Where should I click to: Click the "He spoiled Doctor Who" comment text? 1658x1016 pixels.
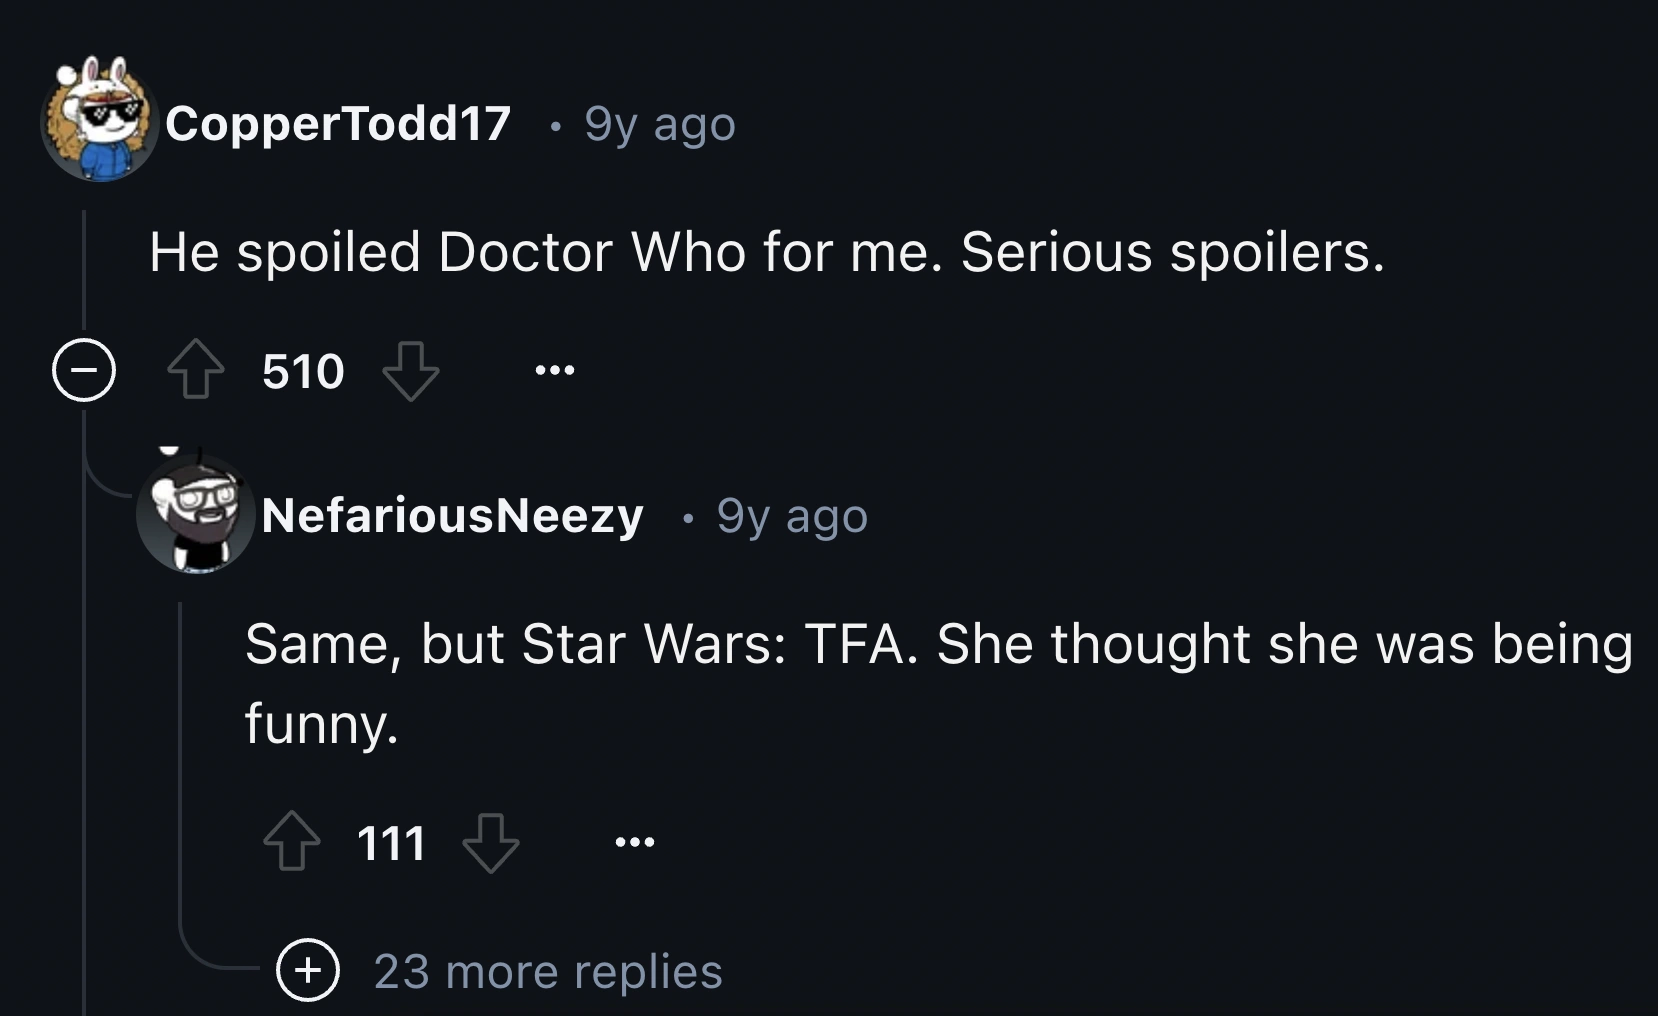coord(767,251)
